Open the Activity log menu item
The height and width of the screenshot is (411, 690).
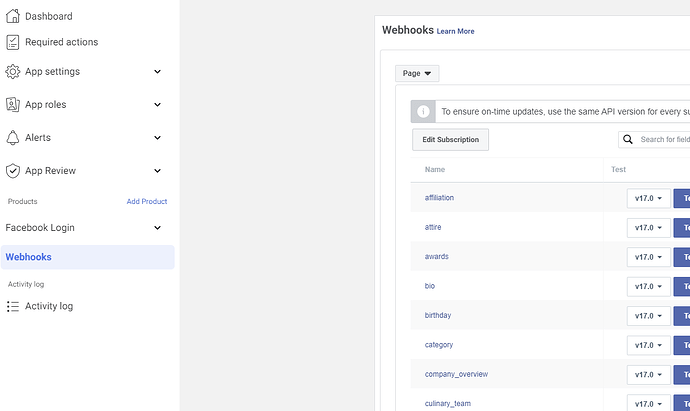[49, 306]
